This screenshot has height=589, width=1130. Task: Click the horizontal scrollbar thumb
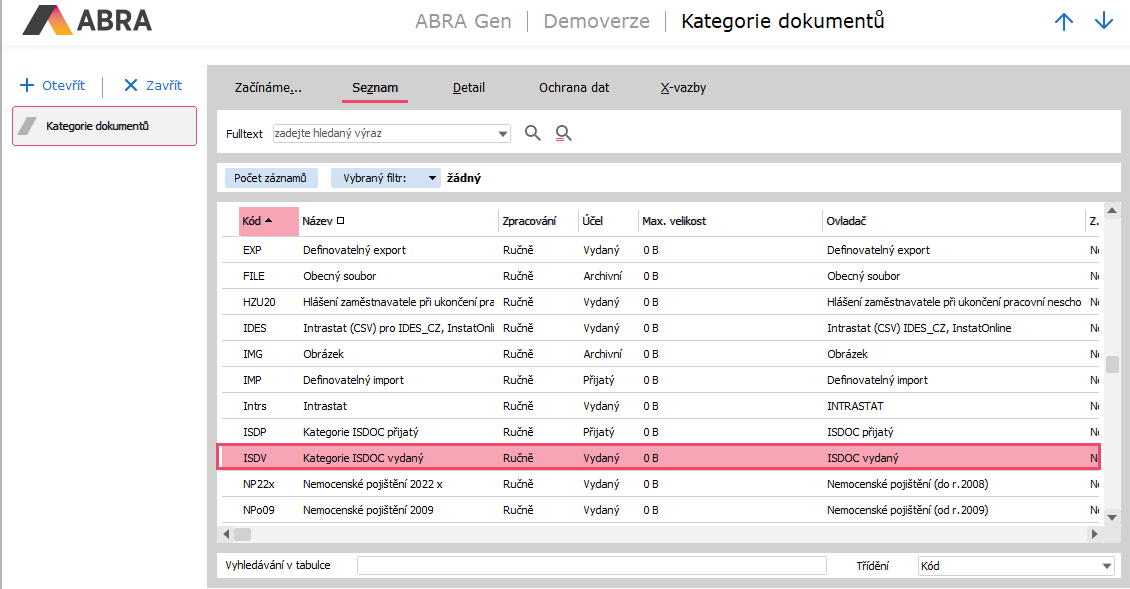(243, 534)
